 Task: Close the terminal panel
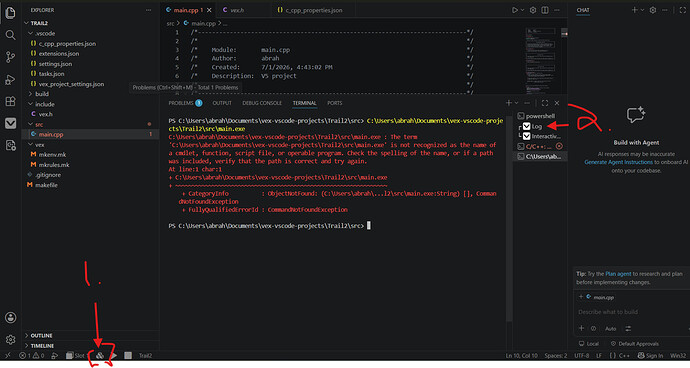point(557,103)
